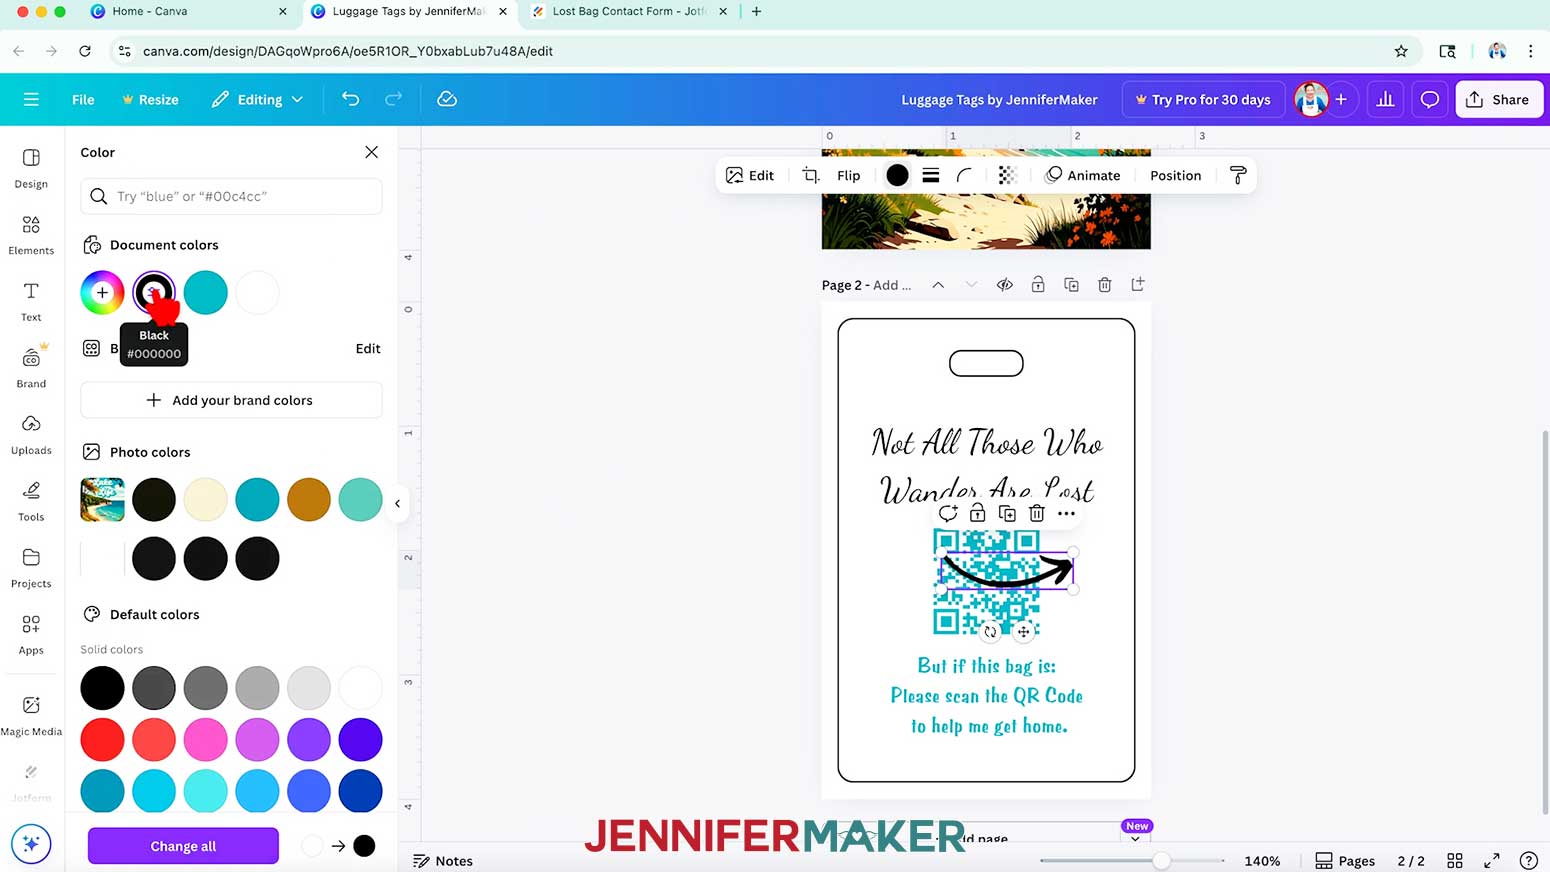Image resolution: width=1550 pixels, height=872 pixels.
Task: Open the Tools sidebar panel
Action: 31,501
